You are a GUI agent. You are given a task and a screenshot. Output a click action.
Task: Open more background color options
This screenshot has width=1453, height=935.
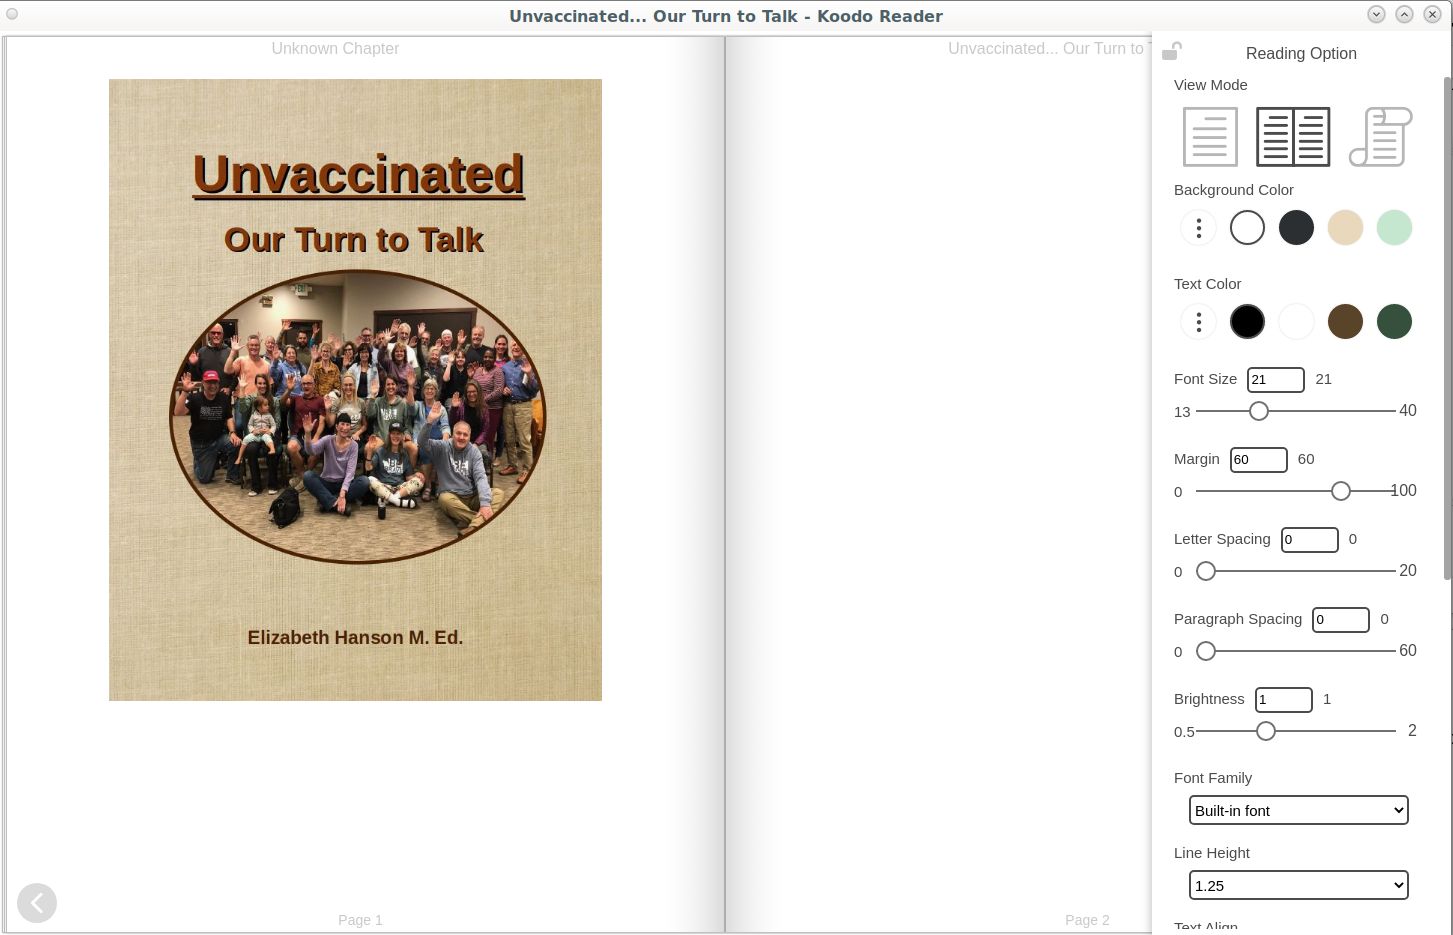pos(1198,228)
